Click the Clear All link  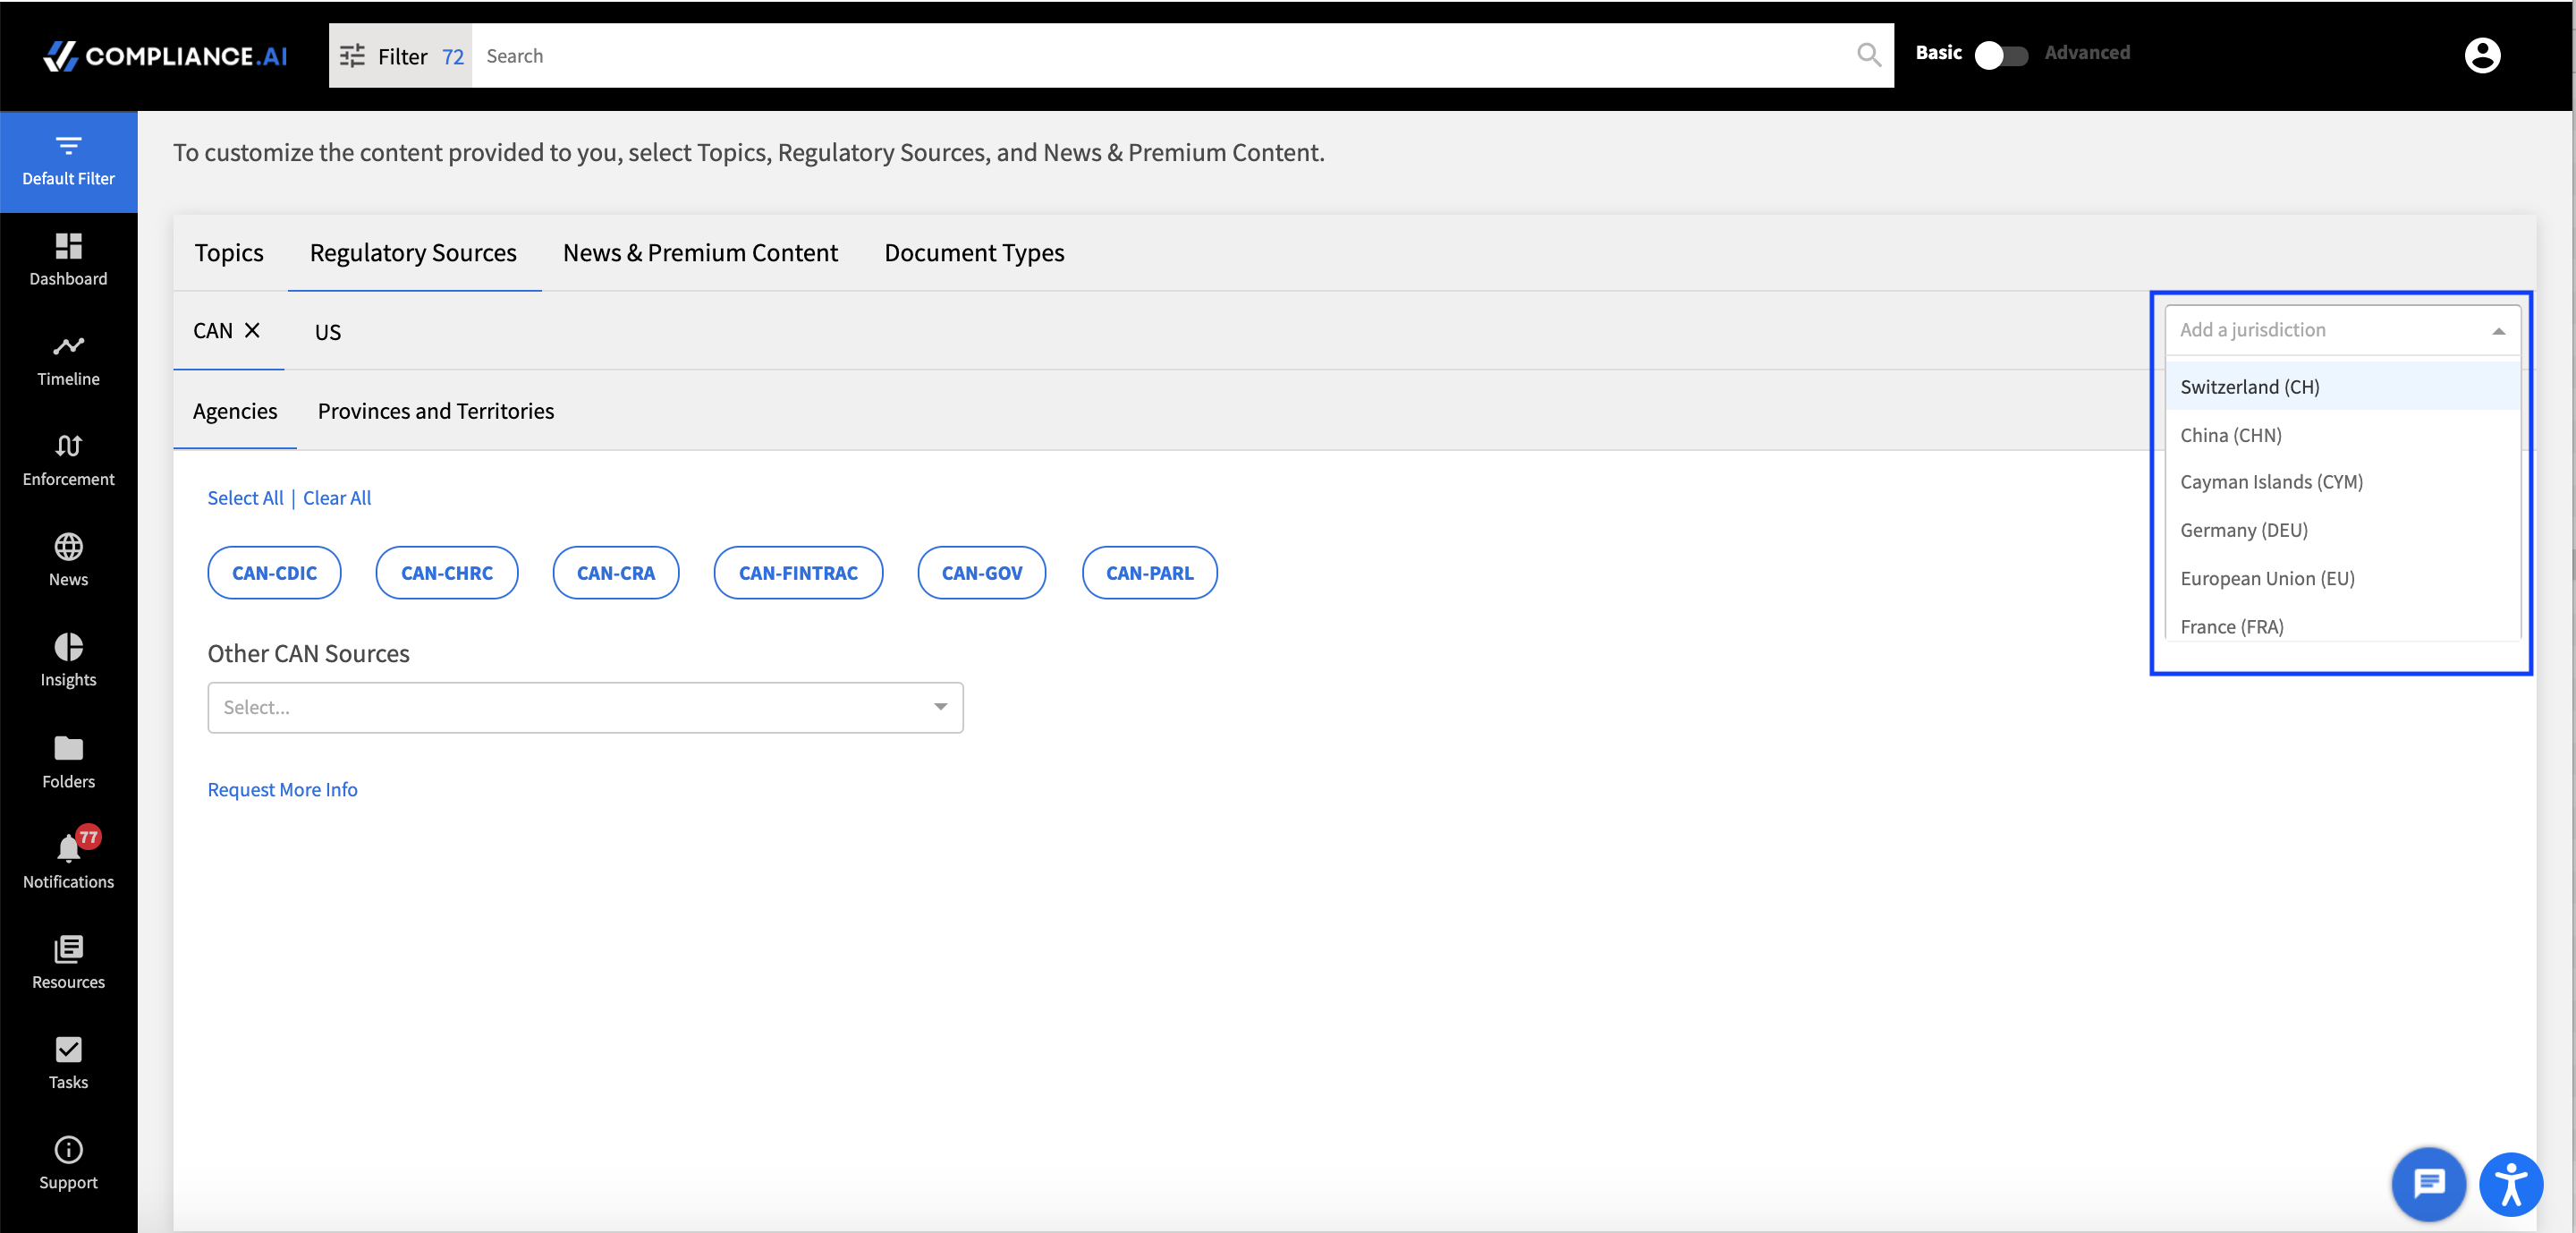click(x=337, y=497)
